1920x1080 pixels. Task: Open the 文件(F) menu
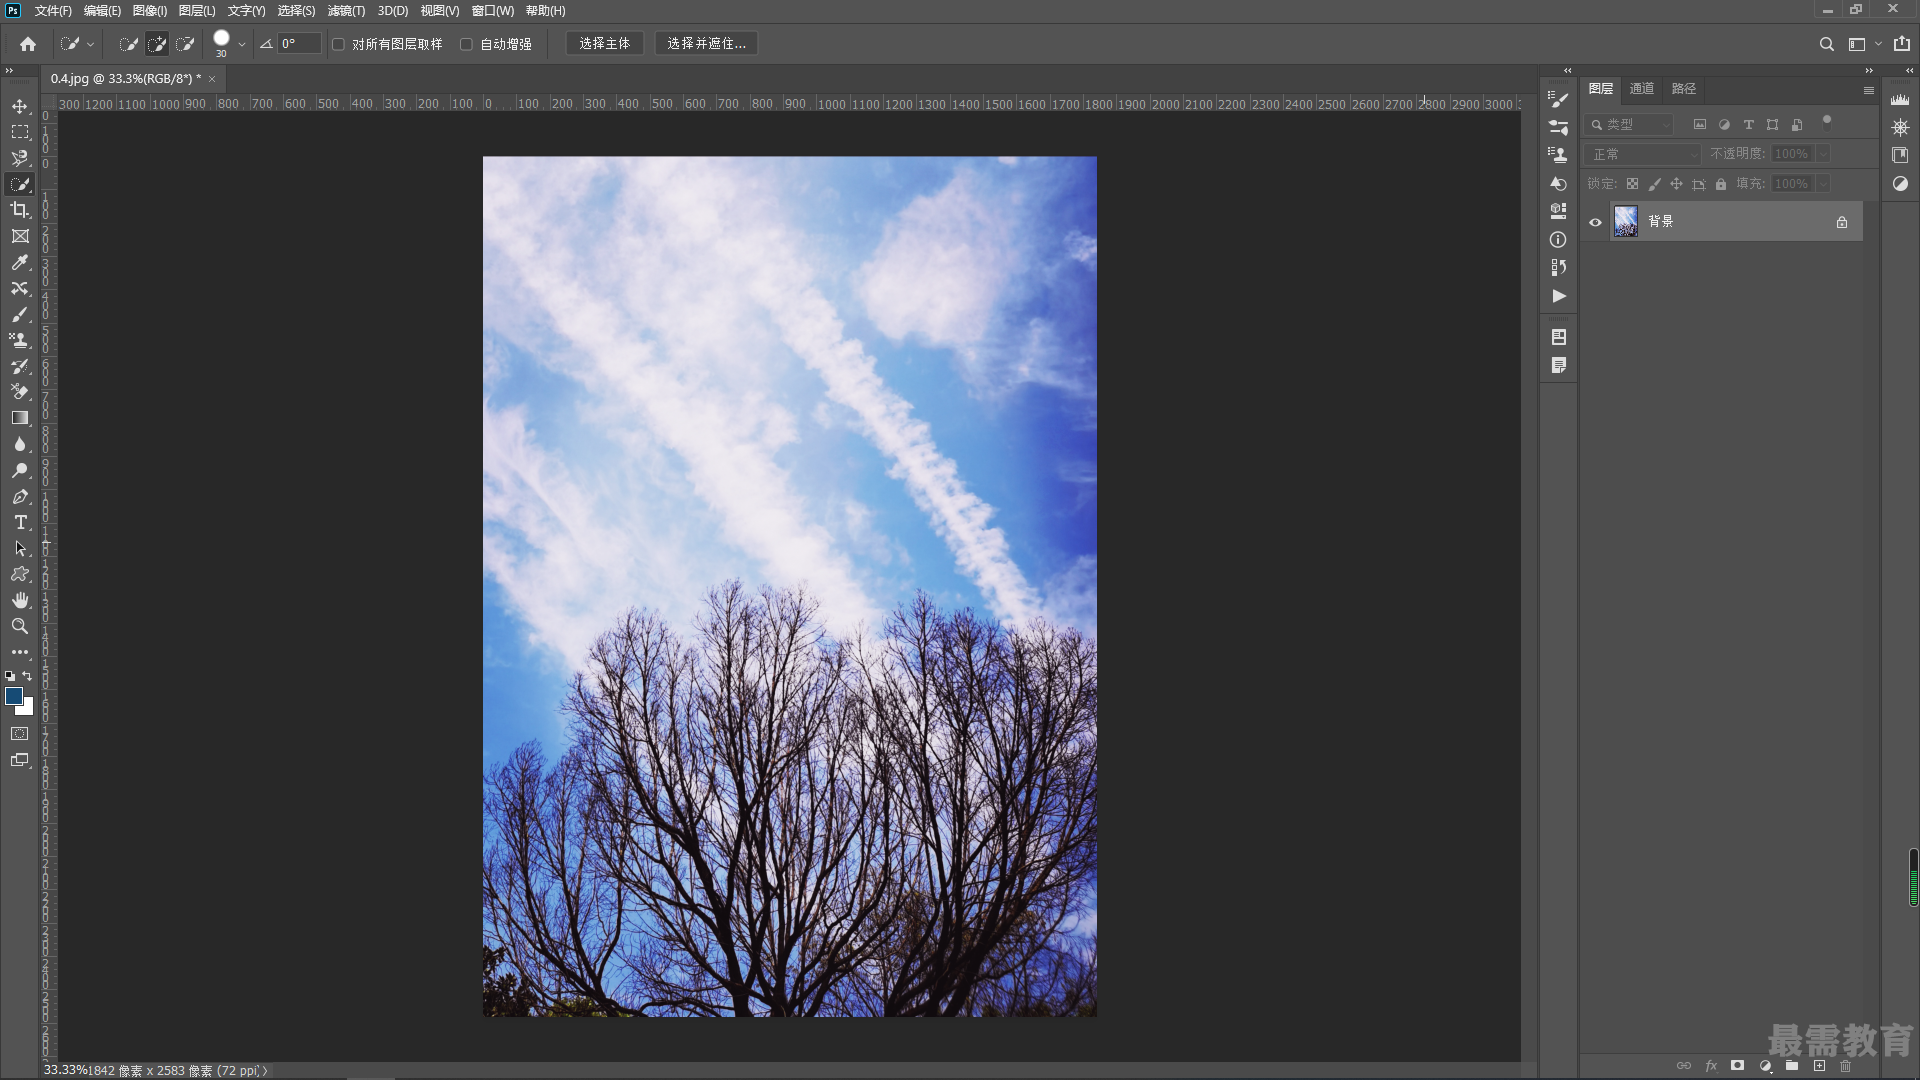point(53,11)
